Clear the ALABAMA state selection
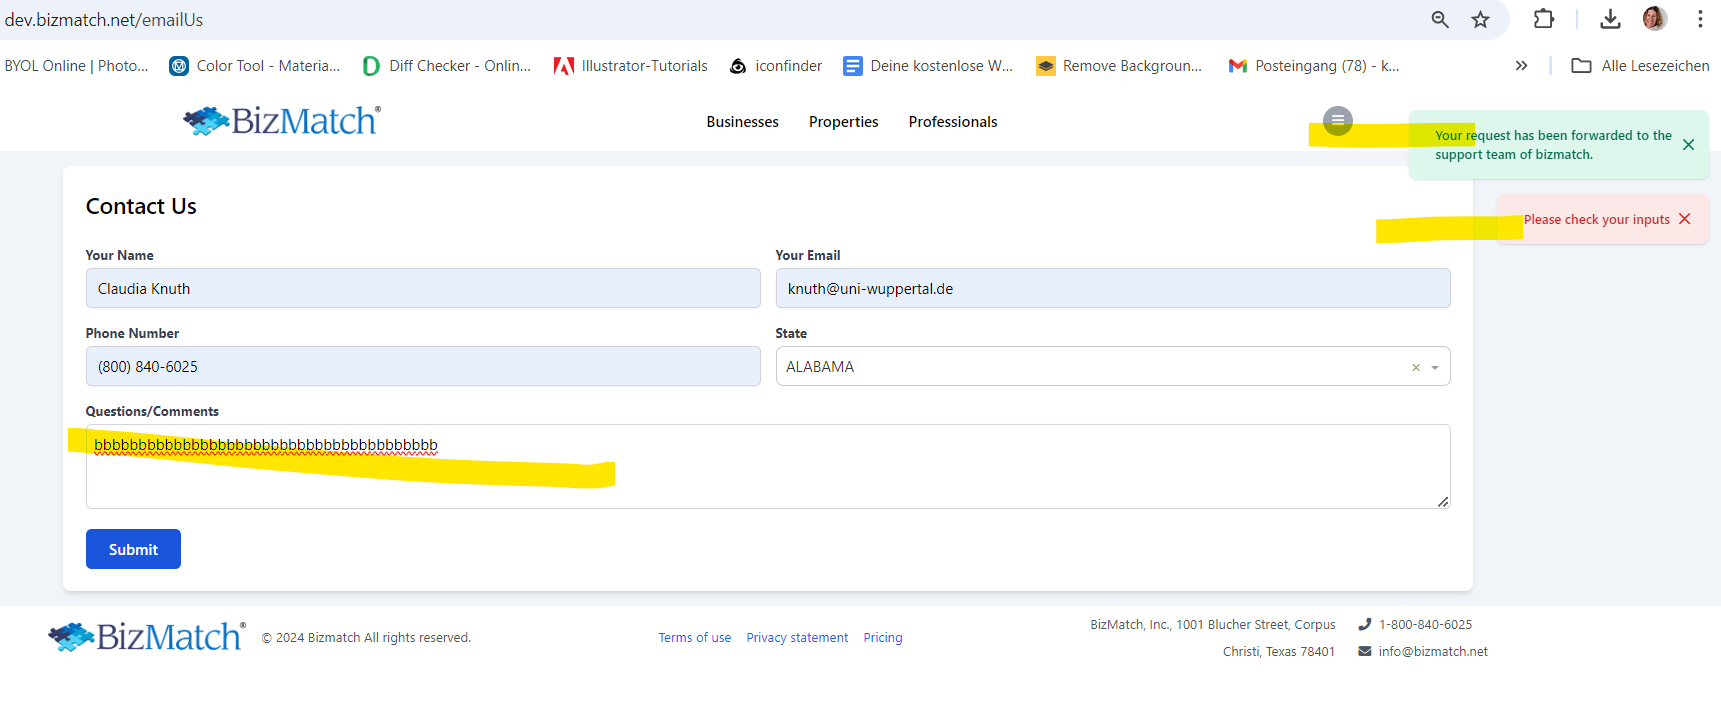 pos(1416,368)
